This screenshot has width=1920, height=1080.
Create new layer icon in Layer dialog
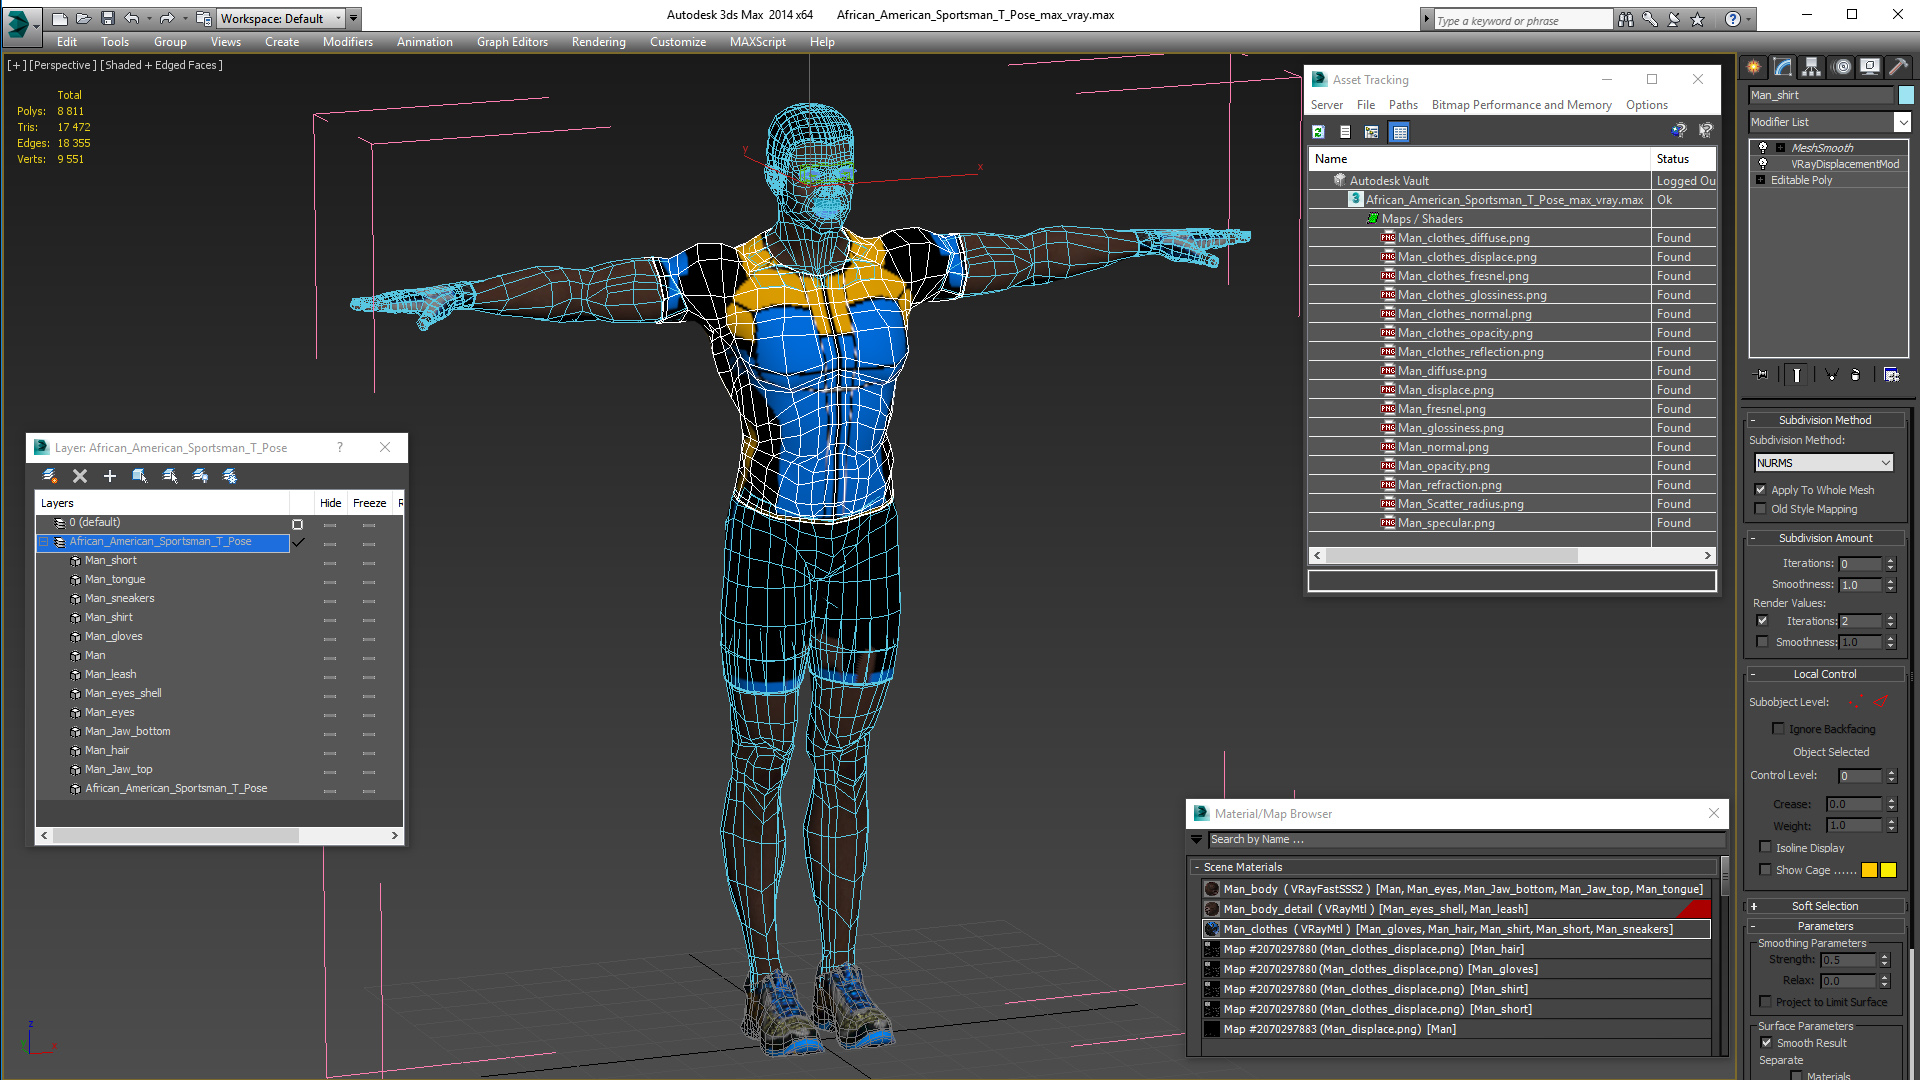pos(50,476)
